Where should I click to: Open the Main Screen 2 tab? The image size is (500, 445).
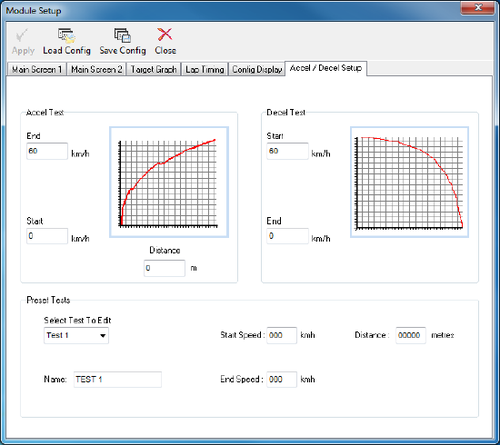click(x=96, y=69)
